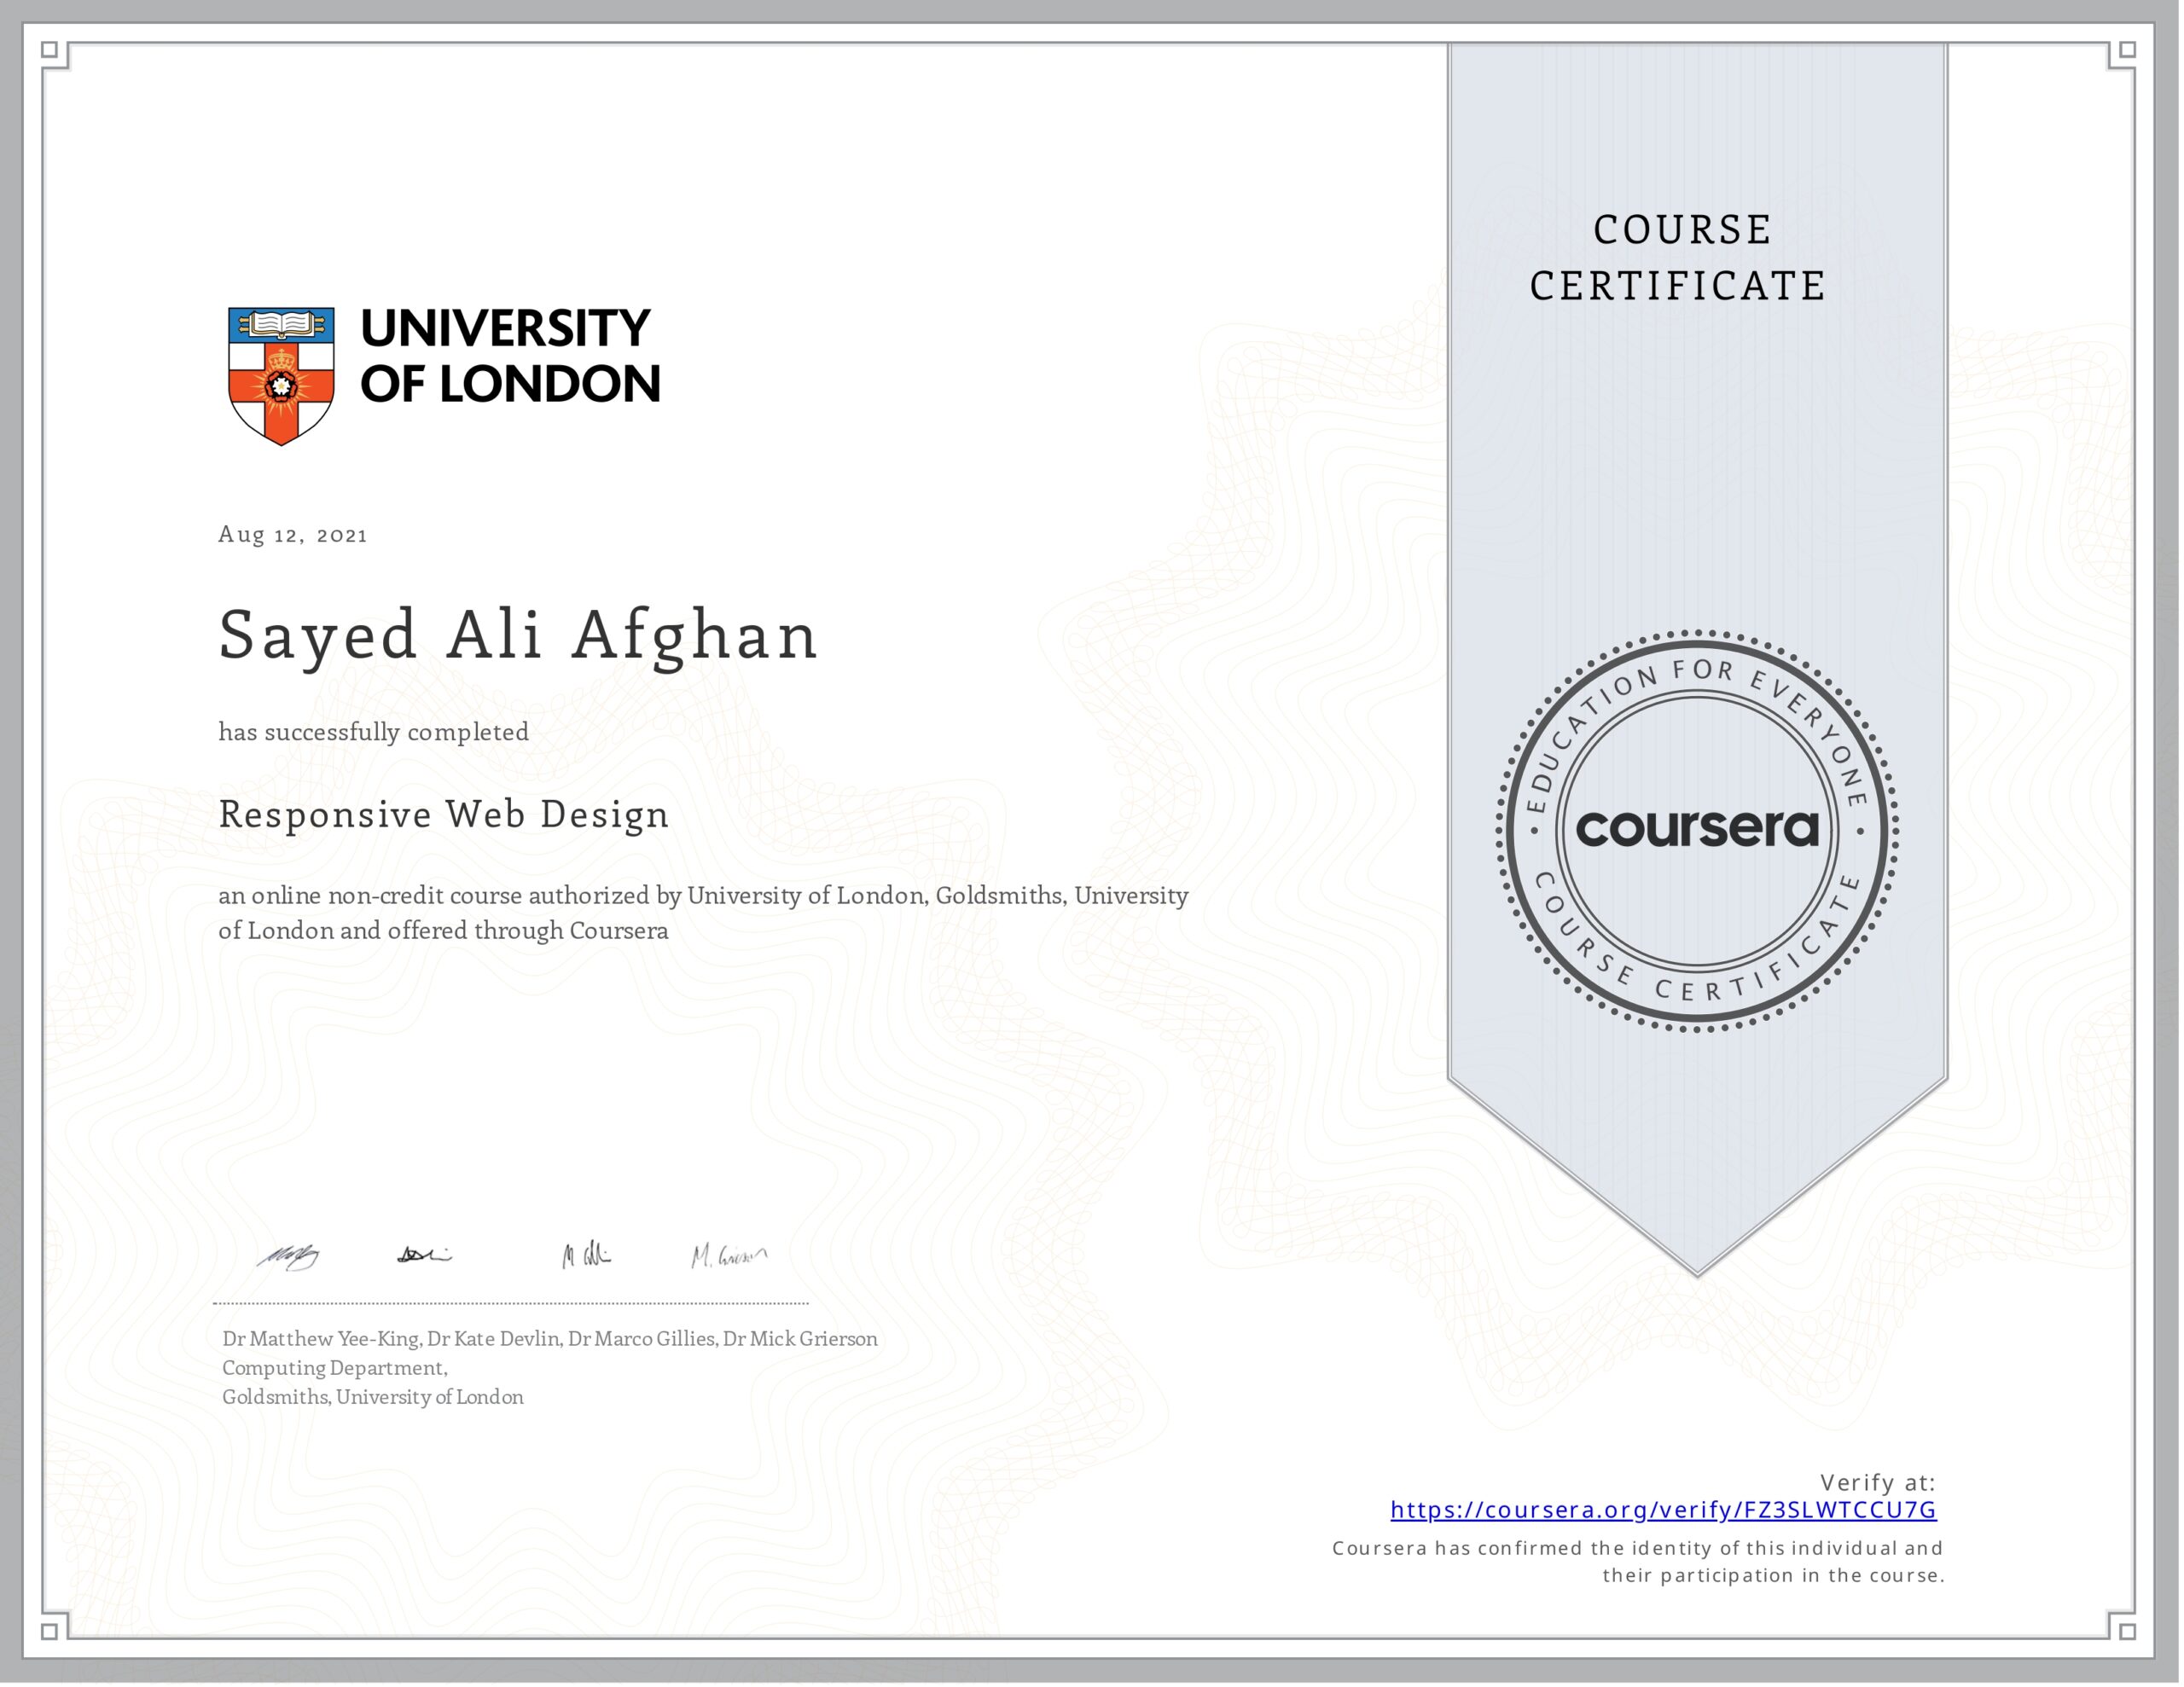Click the 'Verify at:' label
This screenshot has width=2184, height=1687.
point(1877,1482)
